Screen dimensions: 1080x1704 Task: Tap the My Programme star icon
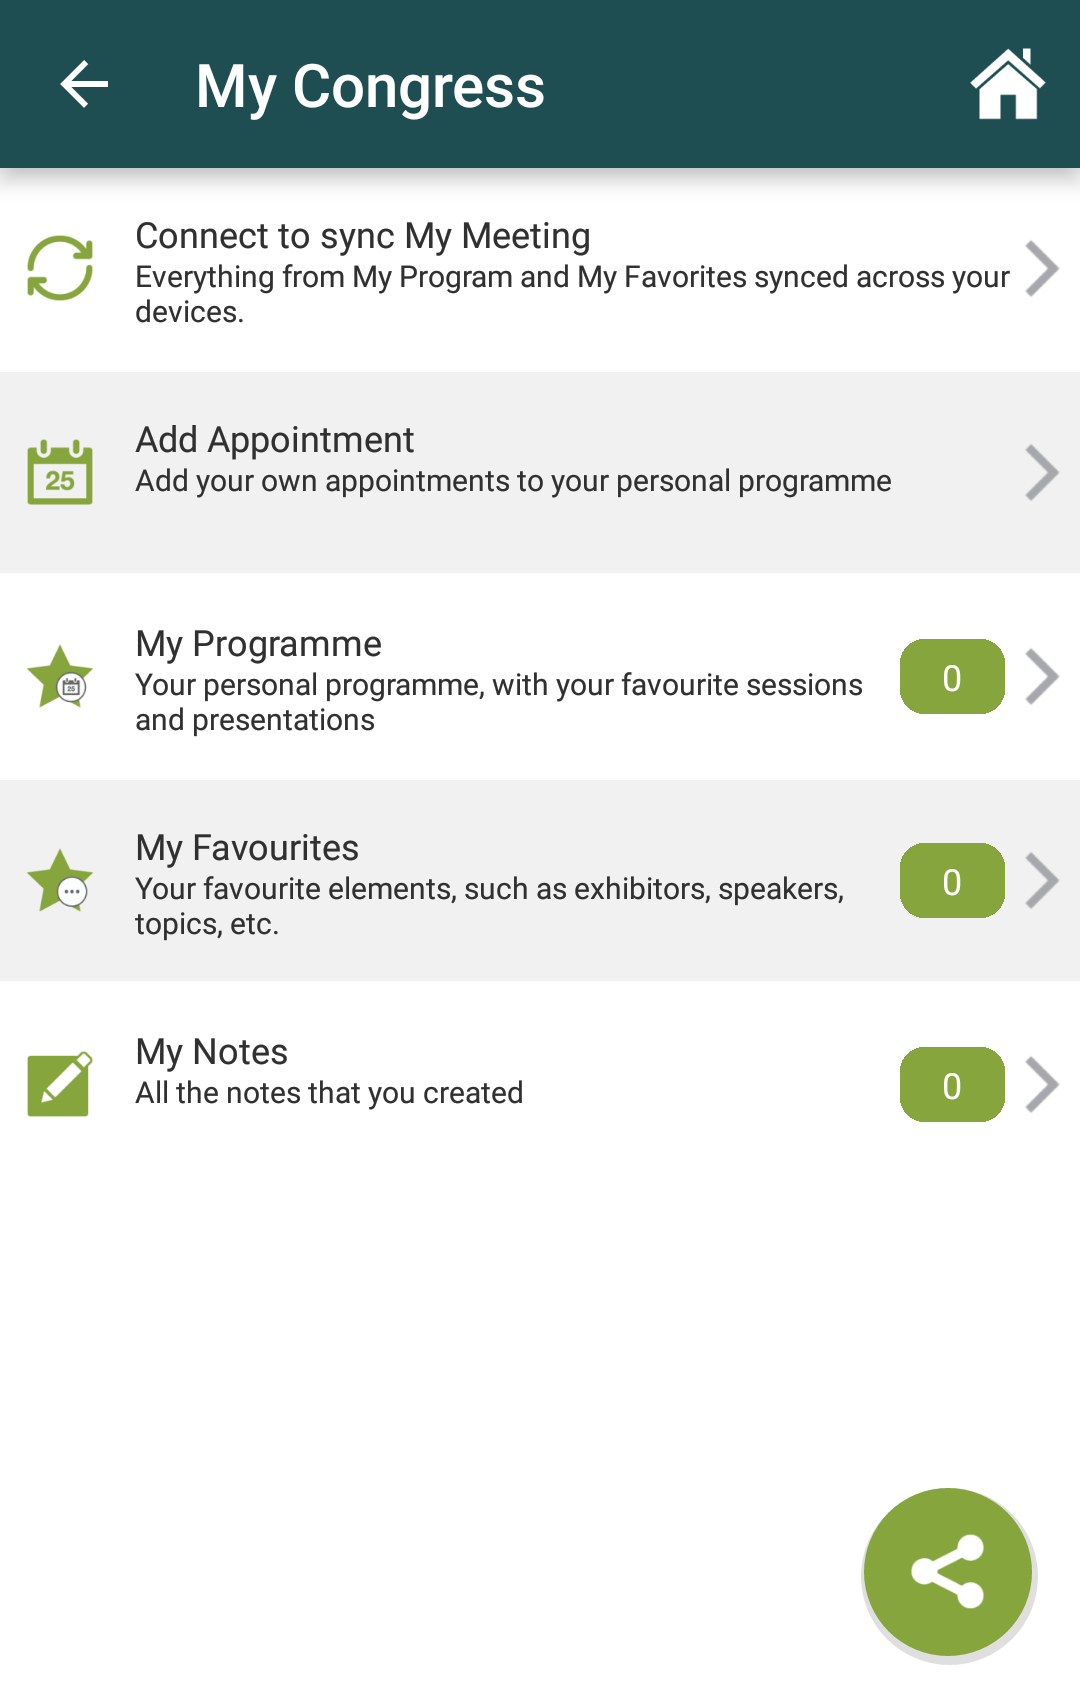[x=60, y=677]
